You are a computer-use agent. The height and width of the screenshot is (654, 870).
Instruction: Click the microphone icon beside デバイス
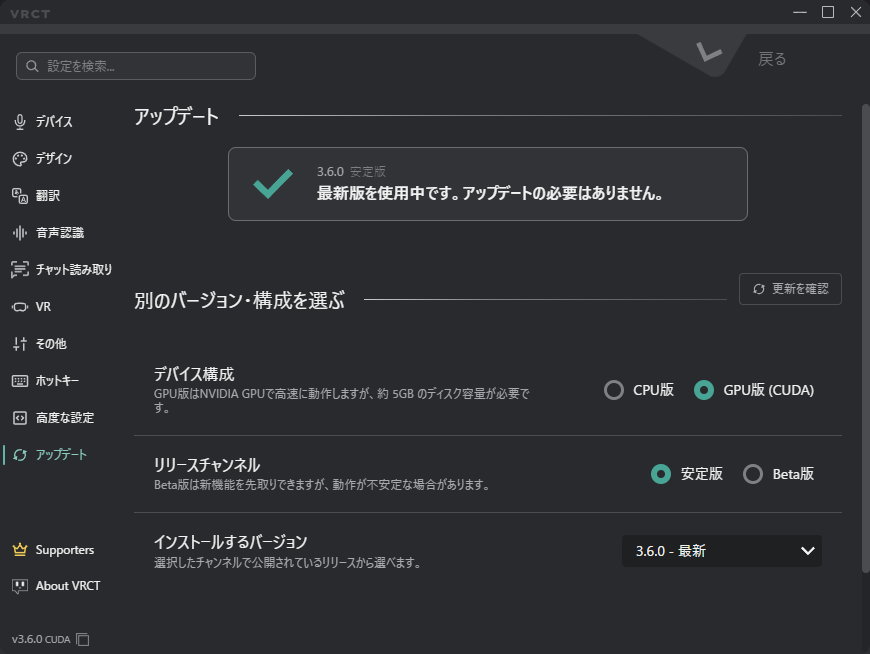click(x=20, y=121)
